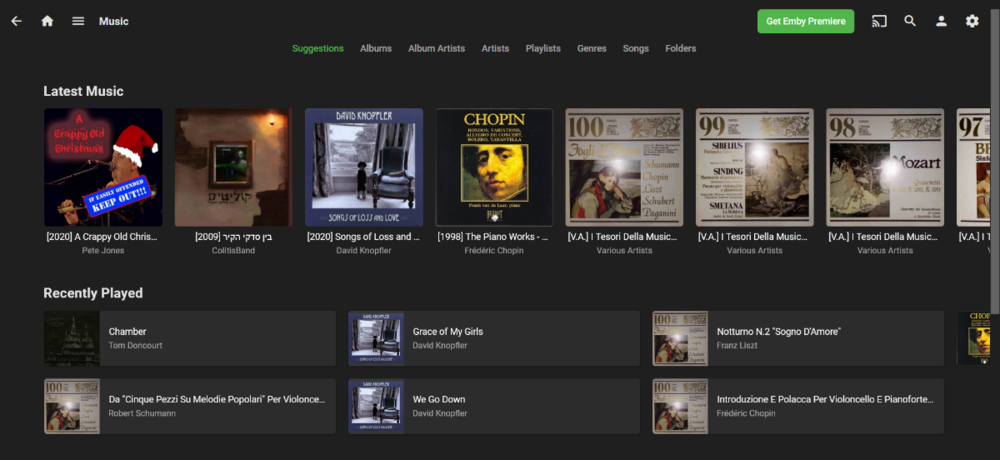Screen dimensions: 1000x460
Task: Click the ColitisBand artist link
Action: pyautogui.click(x=233, y=250)
